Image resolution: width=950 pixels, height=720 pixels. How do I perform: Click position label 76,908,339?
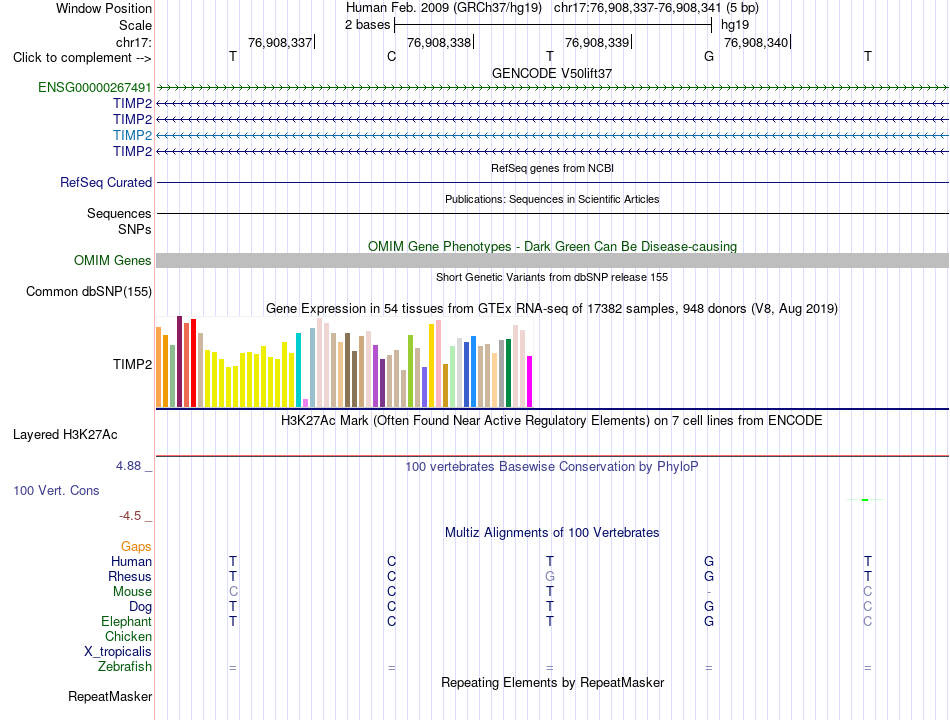597,42
